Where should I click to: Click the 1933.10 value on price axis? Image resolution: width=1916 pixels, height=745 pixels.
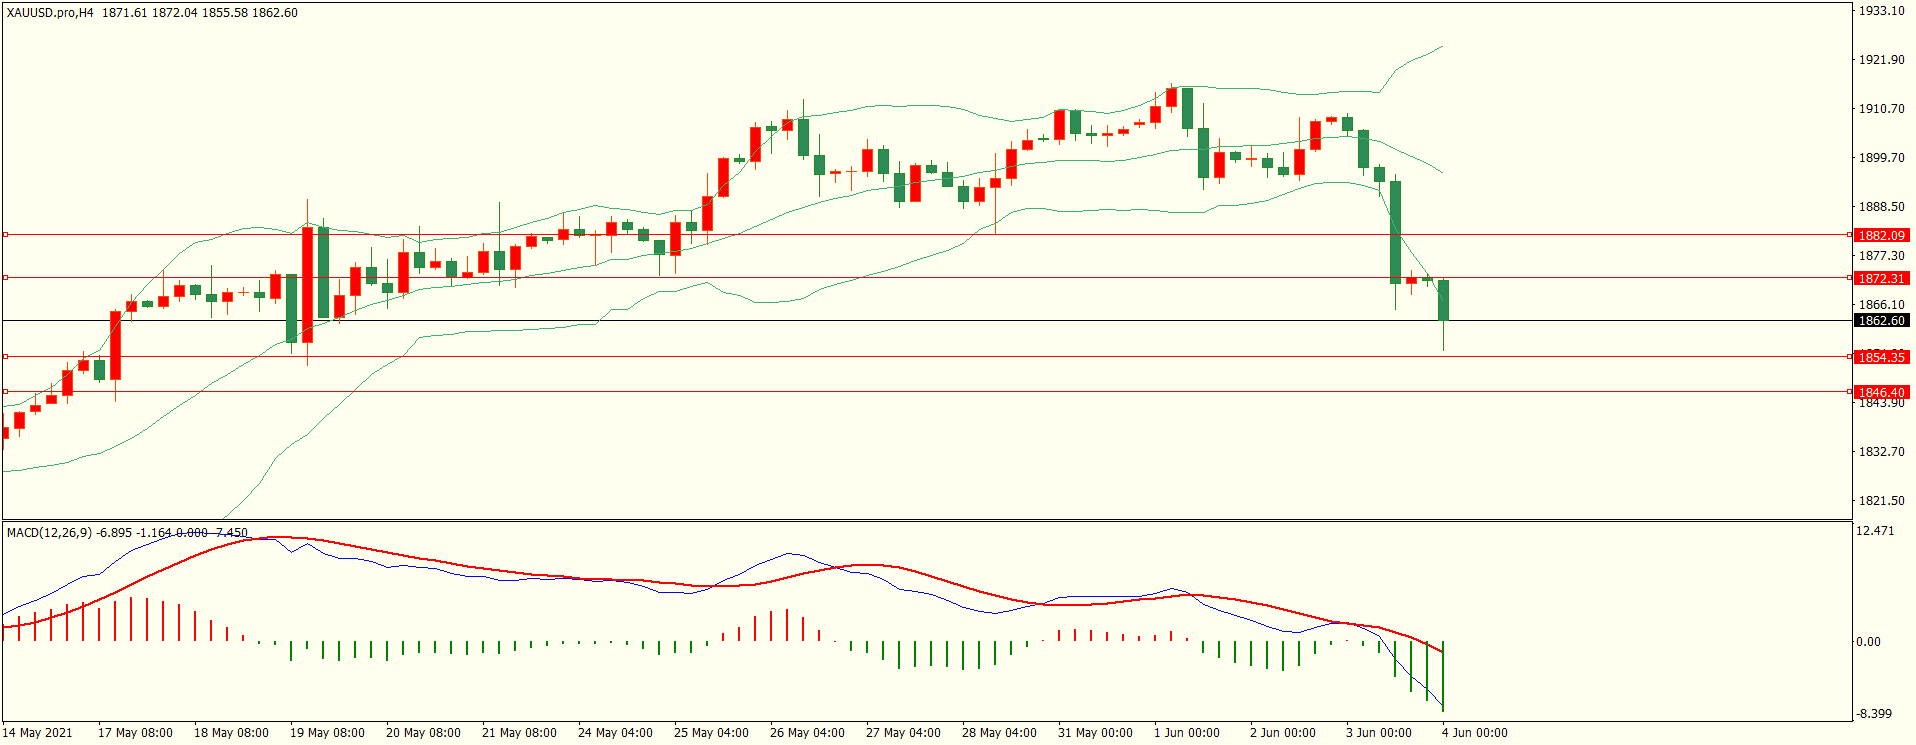click(x=1881, y=11)
